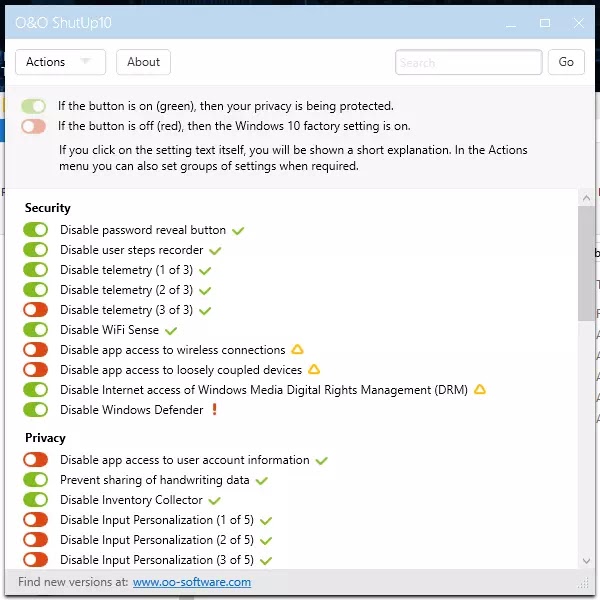Click green checkmark beside Input Personalization (1 of 5)
Viewport: 600px width, 600px height.
point(266,521)
